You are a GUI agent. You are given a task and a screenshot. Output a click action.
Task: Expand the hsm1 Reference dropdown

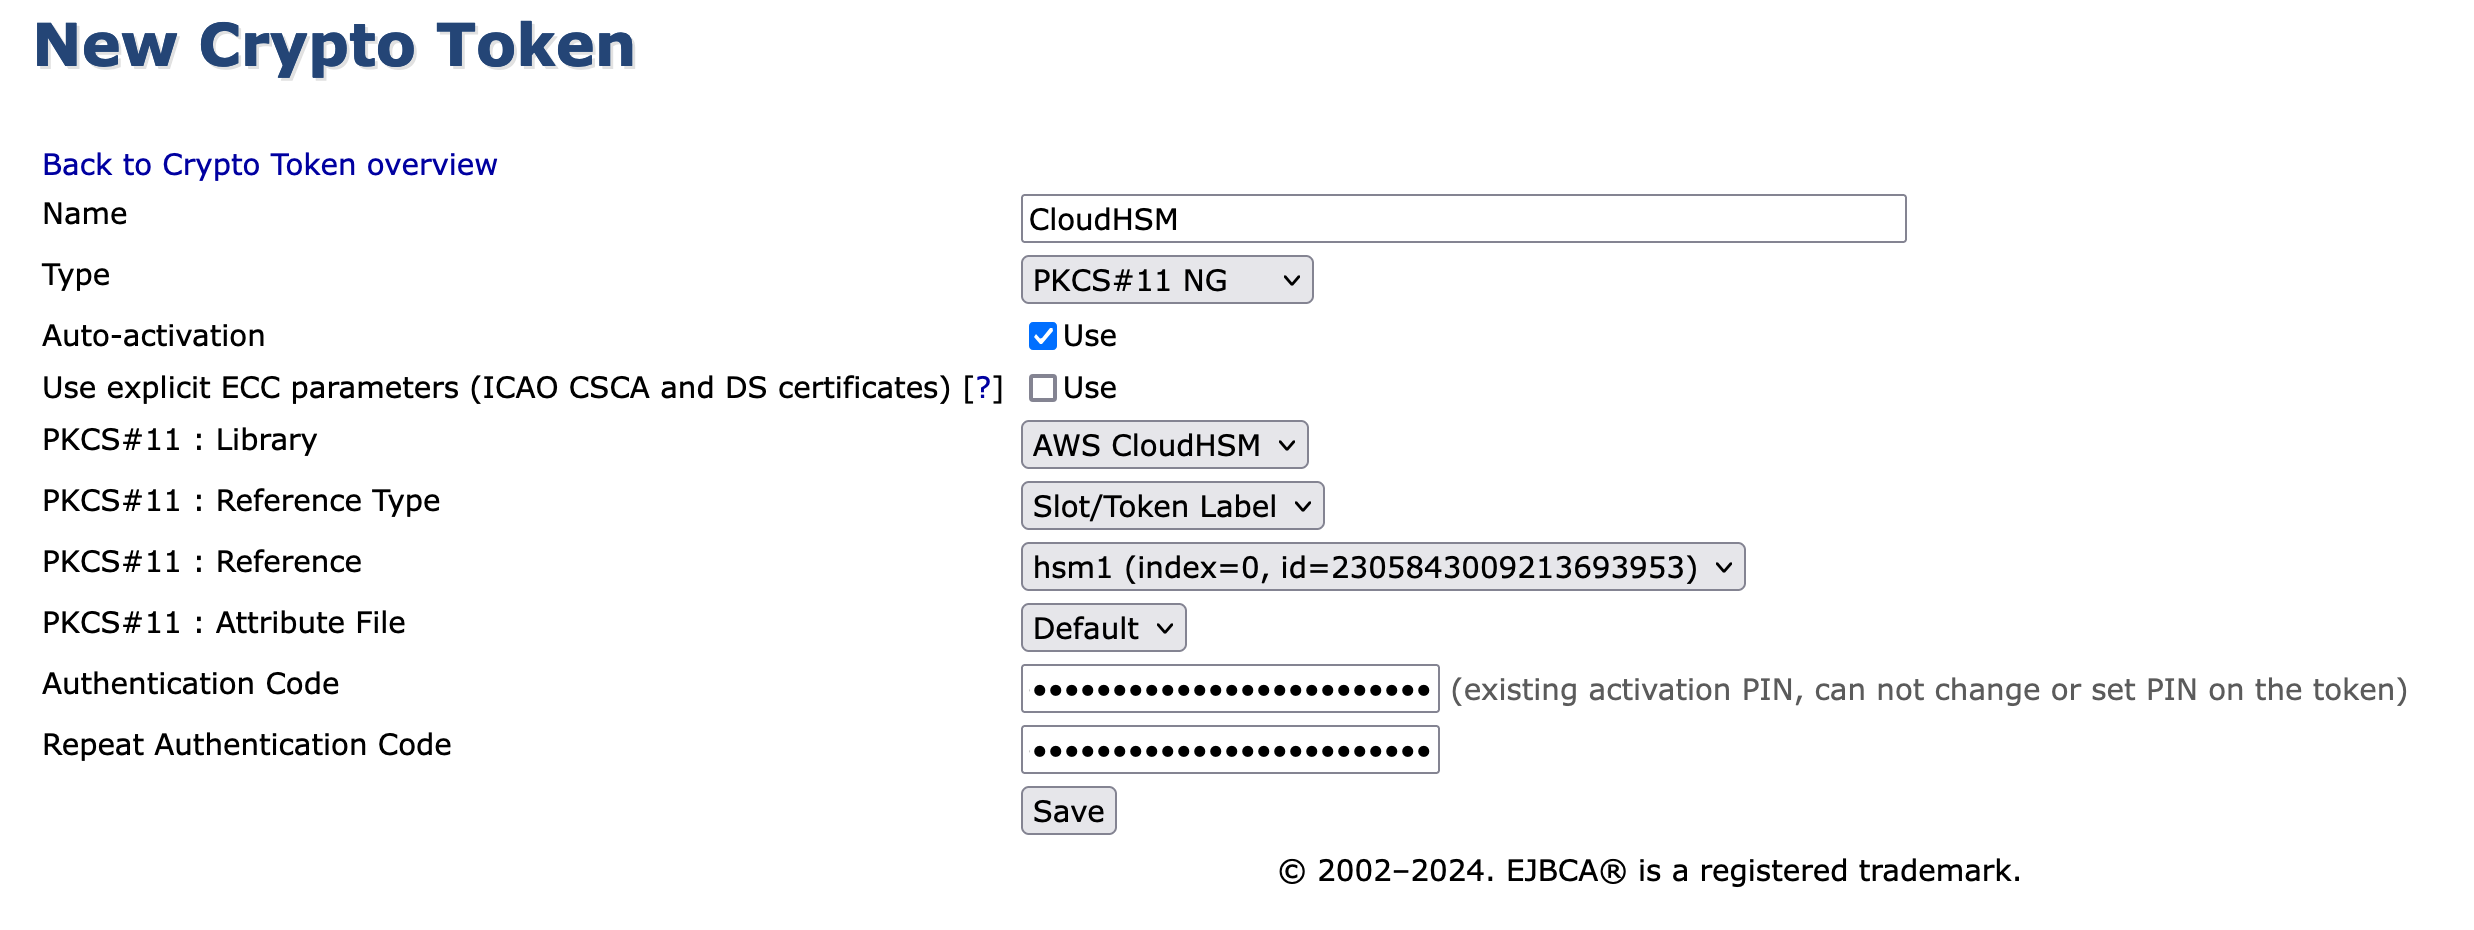tap(1382, 567)
